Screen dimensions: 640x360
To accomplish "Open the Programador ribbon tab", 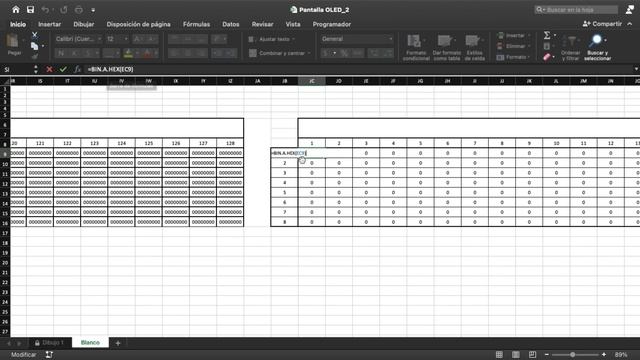I will pos(332,24).
